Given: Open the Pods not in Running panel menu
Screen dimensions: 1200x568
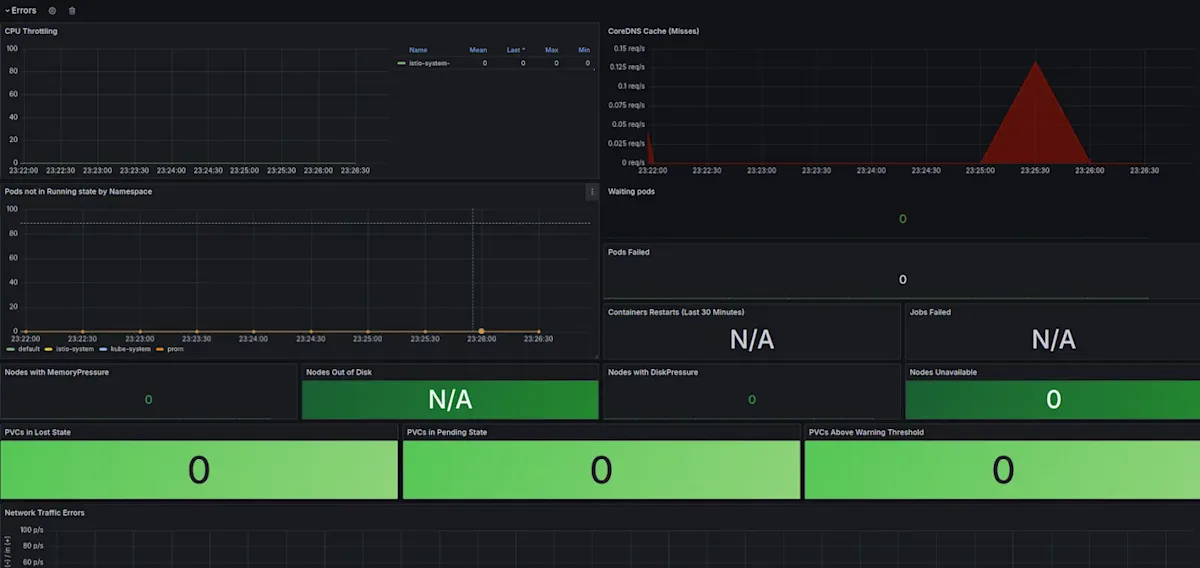Looking at the screenshot, I should (x=592, y=191).
